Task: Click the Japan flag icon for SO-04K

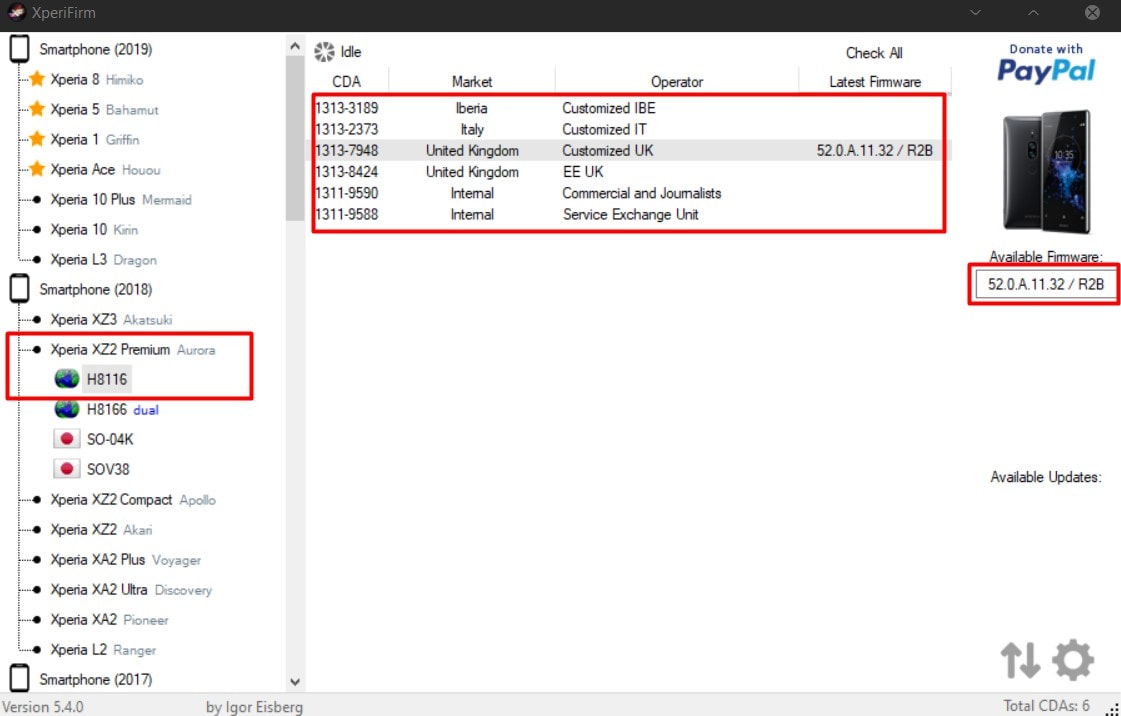Action: [x=66, y=439]
